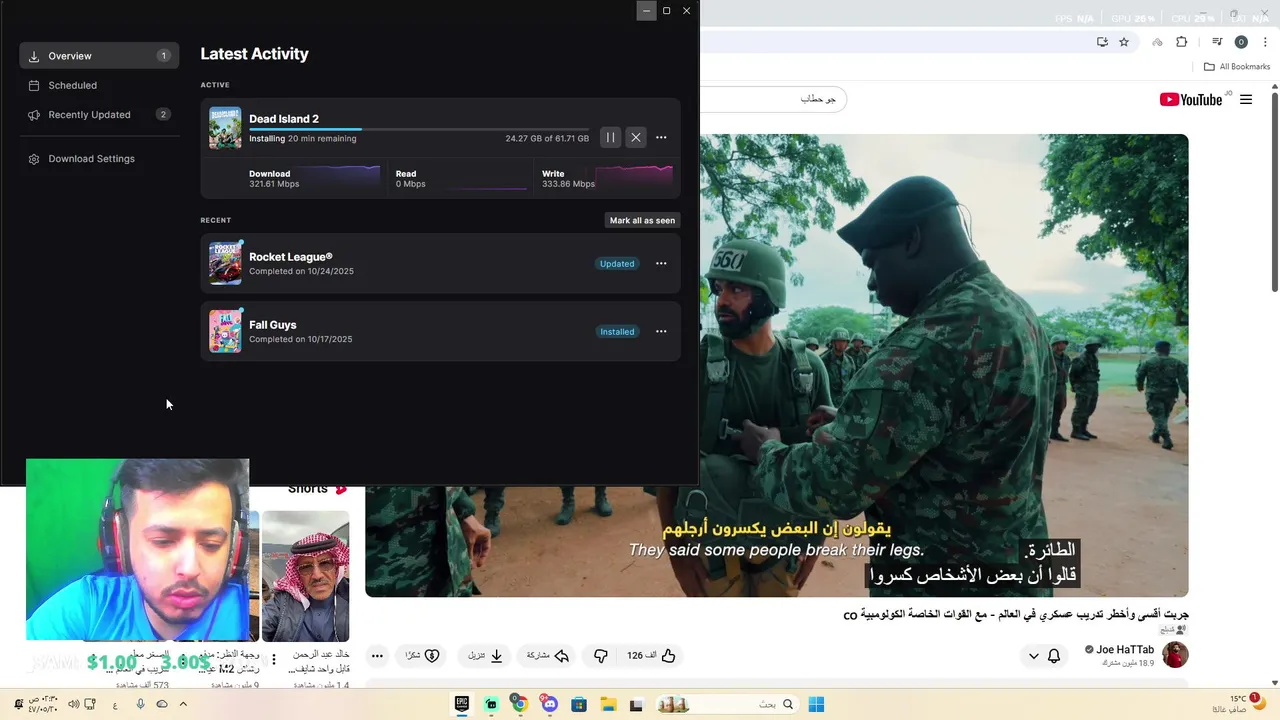
Task: Click the video Share button
Action: tap(548, 656)
